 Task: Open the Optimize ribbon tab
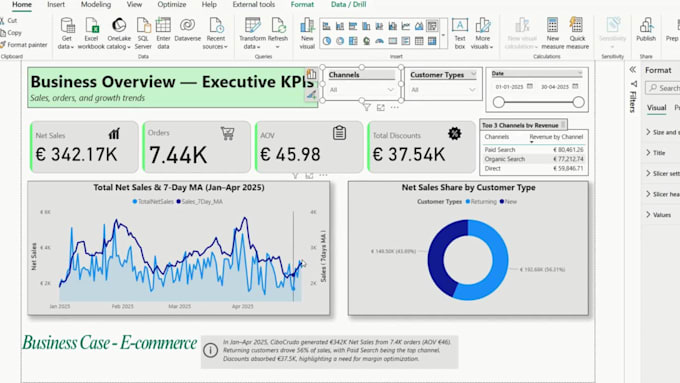click(172, 4)
